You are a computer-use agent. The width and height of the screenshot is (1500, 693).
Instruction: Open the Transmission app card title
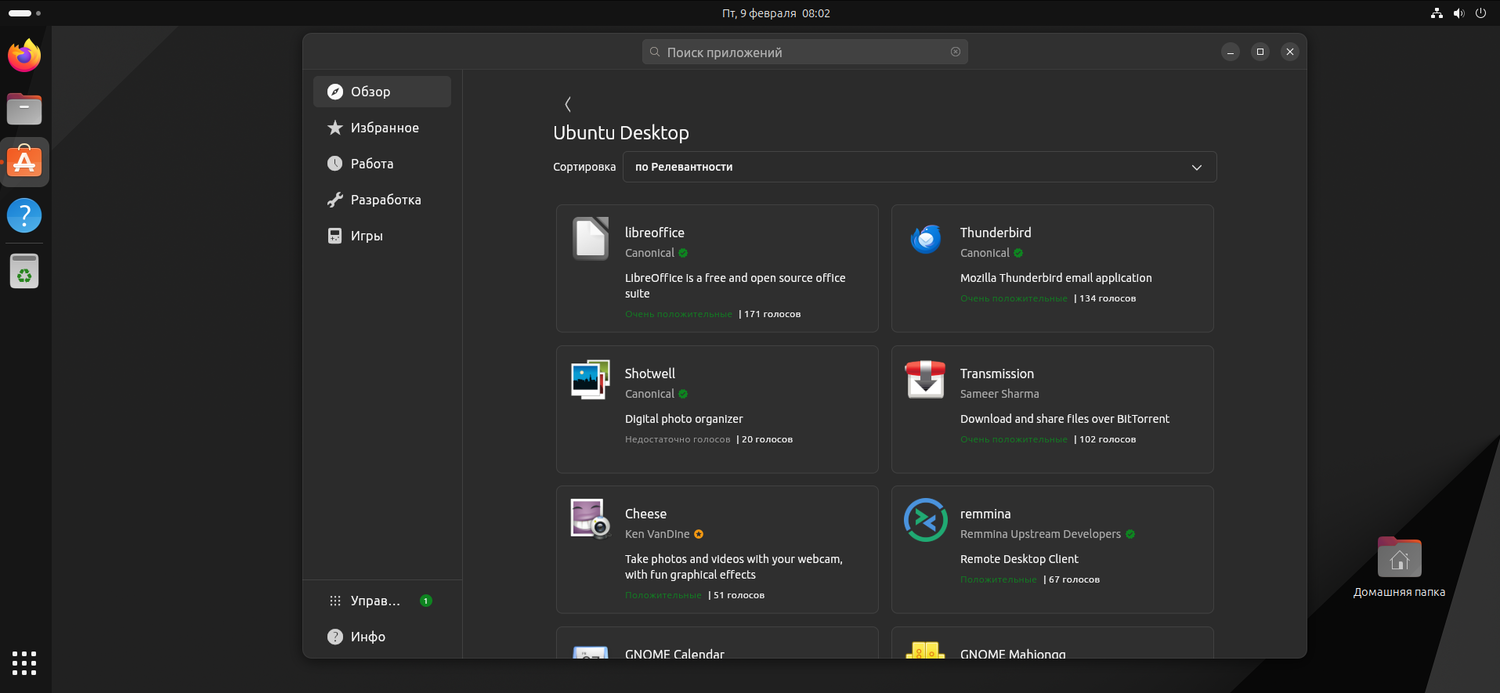tap(997, 374)
